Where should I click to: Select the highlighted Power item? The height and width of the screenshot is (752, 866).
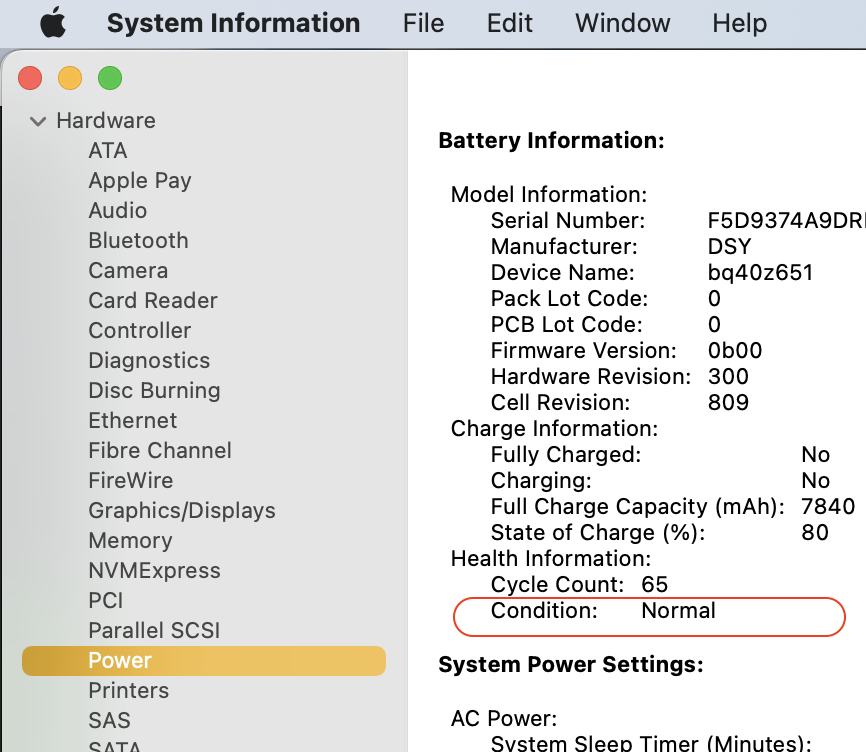click(119, 660)
